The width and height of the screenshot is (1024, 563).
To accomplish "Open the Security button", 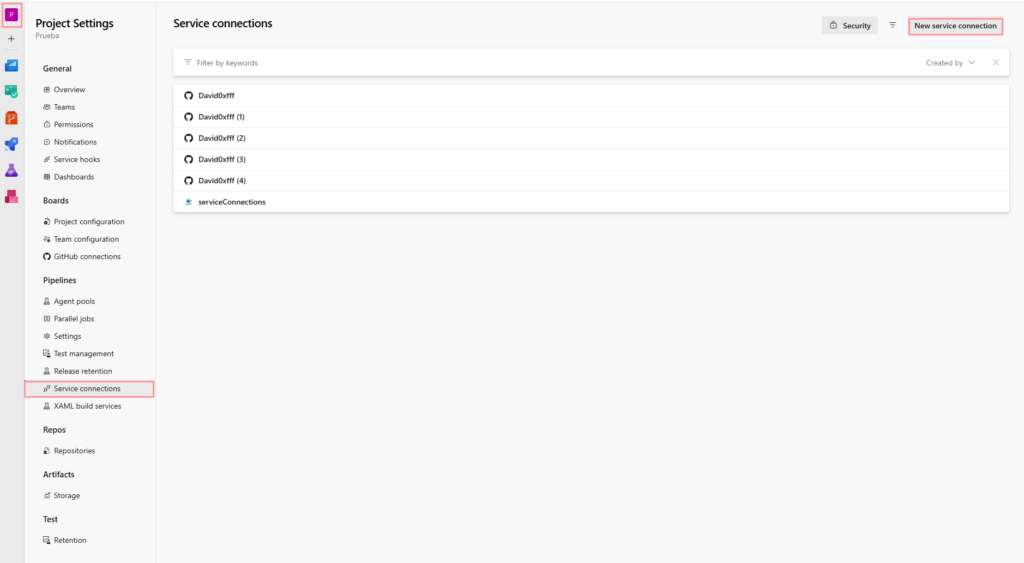I will pos(850,25).
